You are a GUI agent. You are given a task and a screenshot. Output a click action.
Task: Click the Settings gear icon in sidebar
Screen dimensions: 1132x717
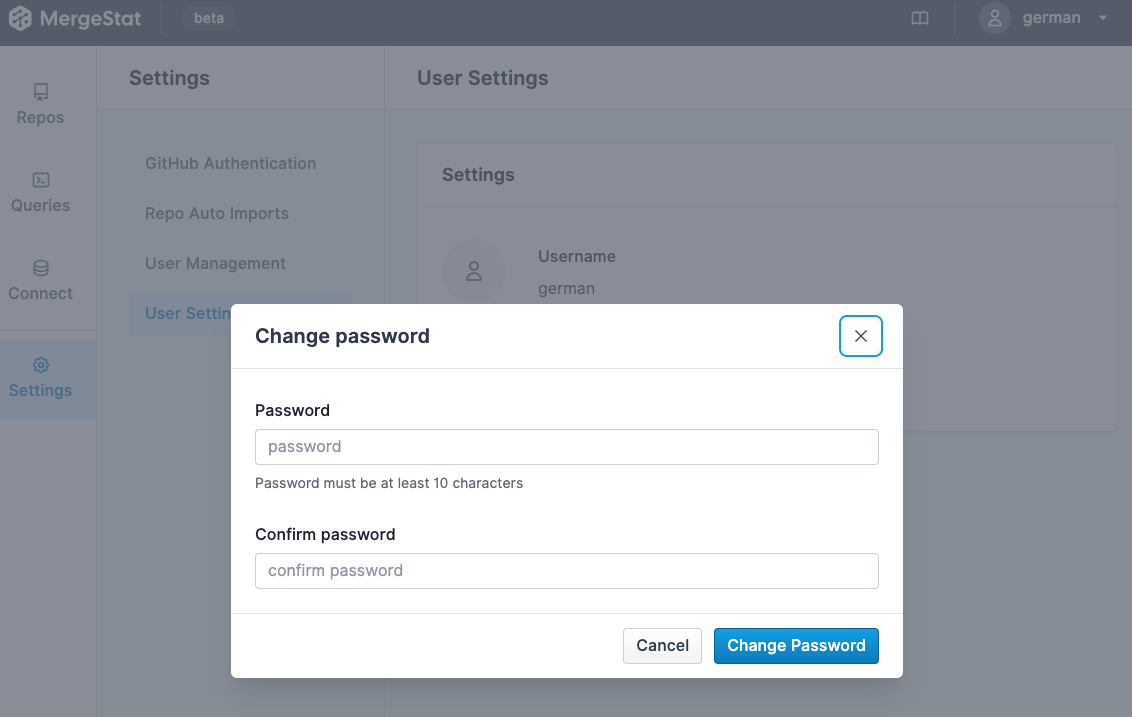(x=40, y=366)
